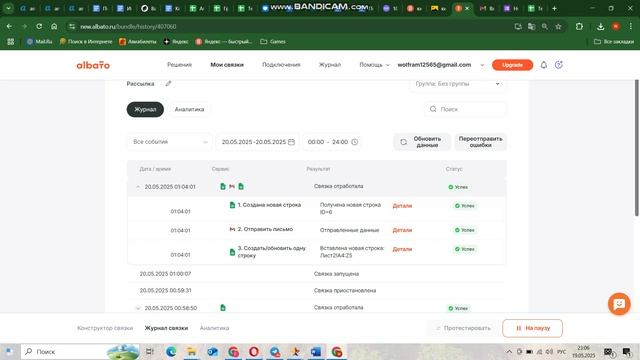
Task: Open the browser menu three dots
Action: coord(631,27)
